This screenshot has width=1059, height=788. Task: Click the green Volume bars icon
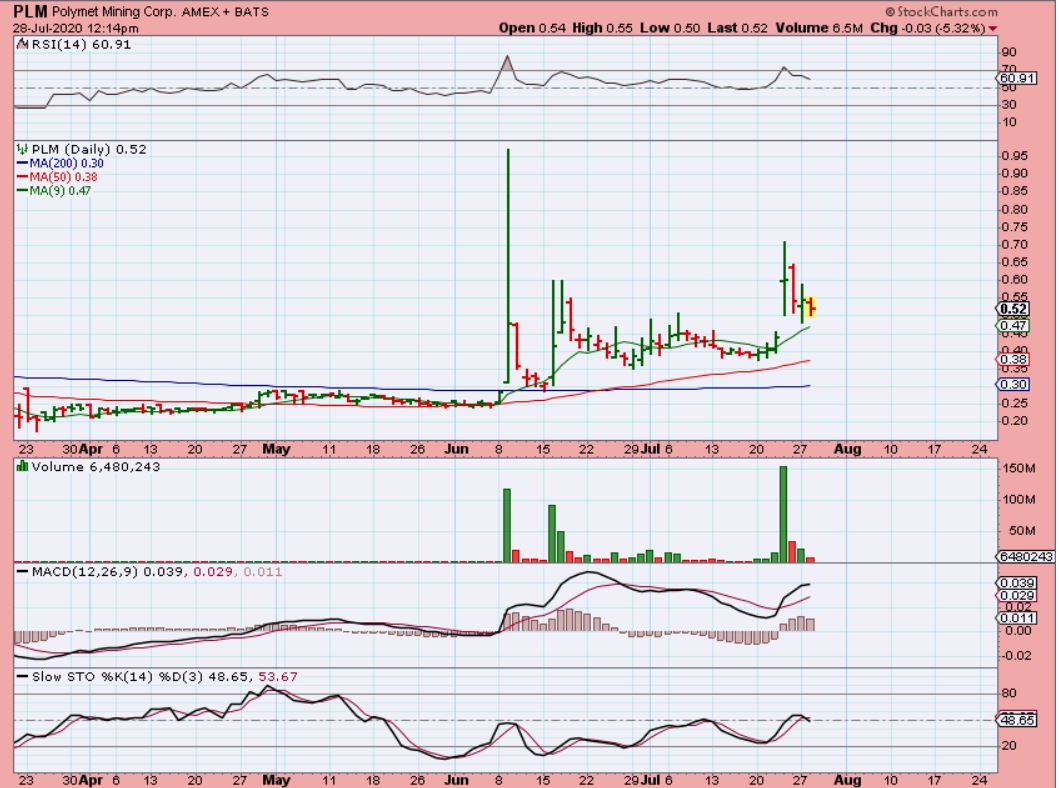[22, 467]
